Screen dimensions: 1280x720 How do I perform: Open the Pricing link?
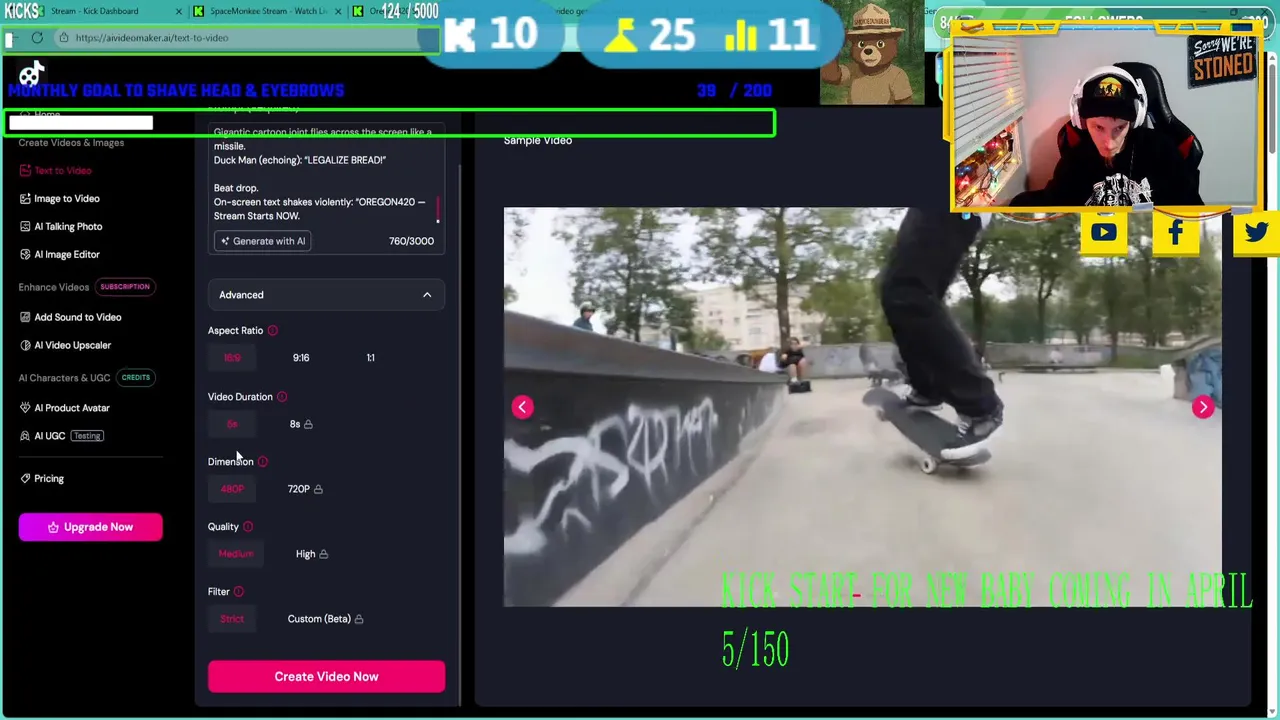click(49, 479)
